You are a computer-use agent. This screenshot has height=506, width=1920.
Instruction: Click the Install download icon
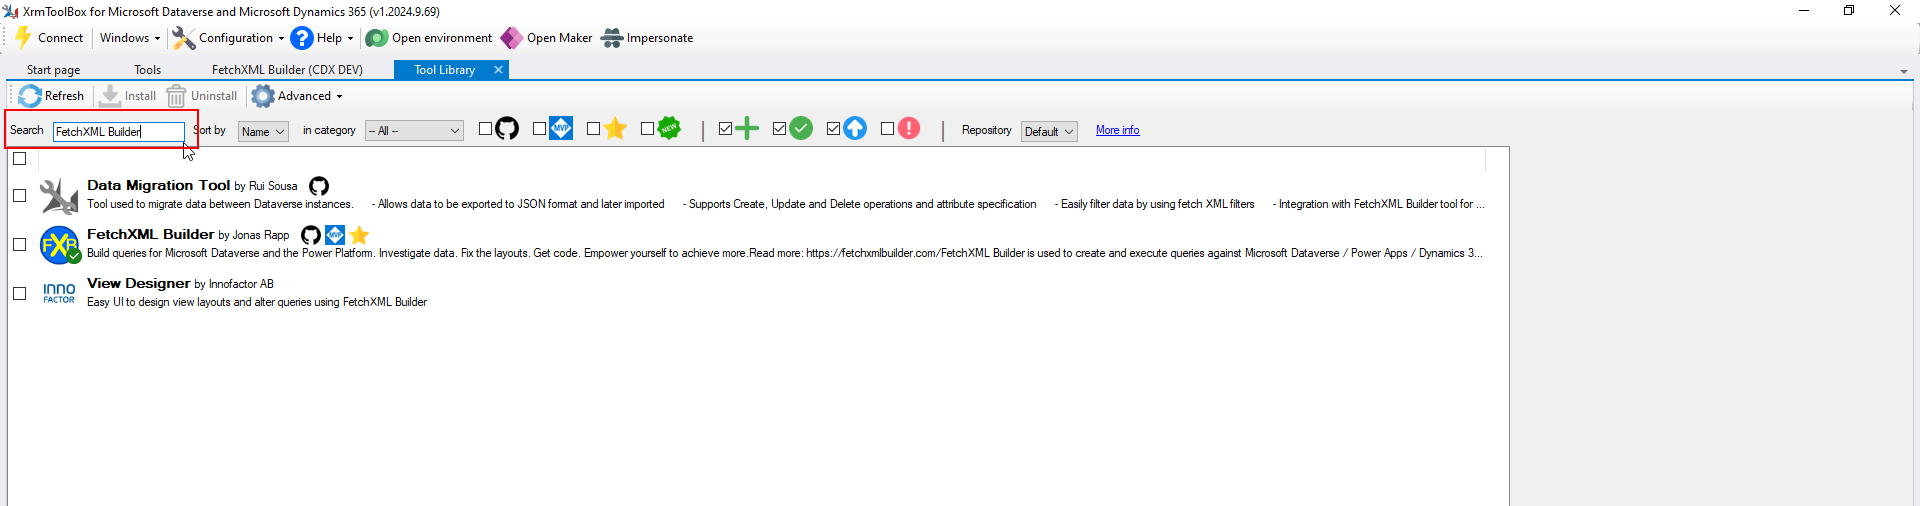[x=110, y=96]
